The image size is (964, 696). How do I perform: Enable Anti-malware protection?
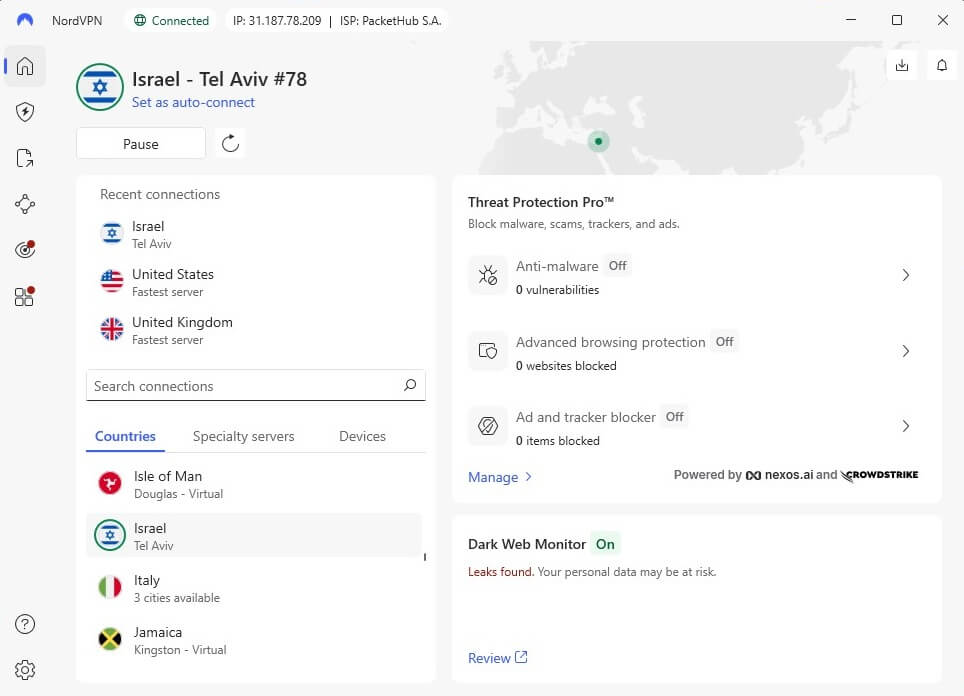click(617, 266)
